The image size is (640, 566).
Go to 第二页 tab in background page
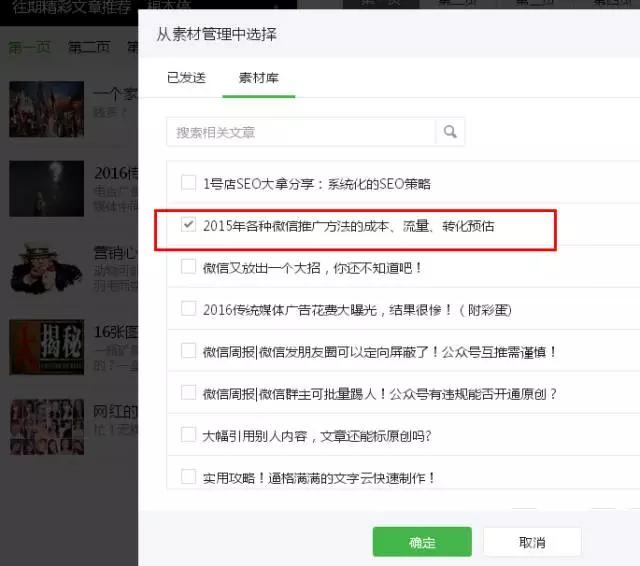pos(89,48)
